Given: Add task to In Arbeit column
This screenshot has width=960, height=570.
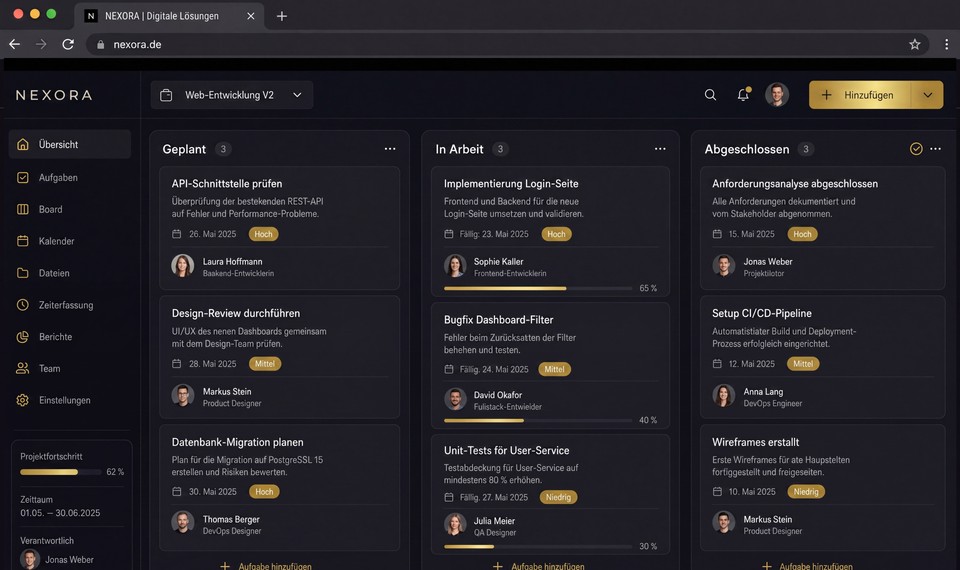Looking at the screenshot, I should tap(539, 566).
